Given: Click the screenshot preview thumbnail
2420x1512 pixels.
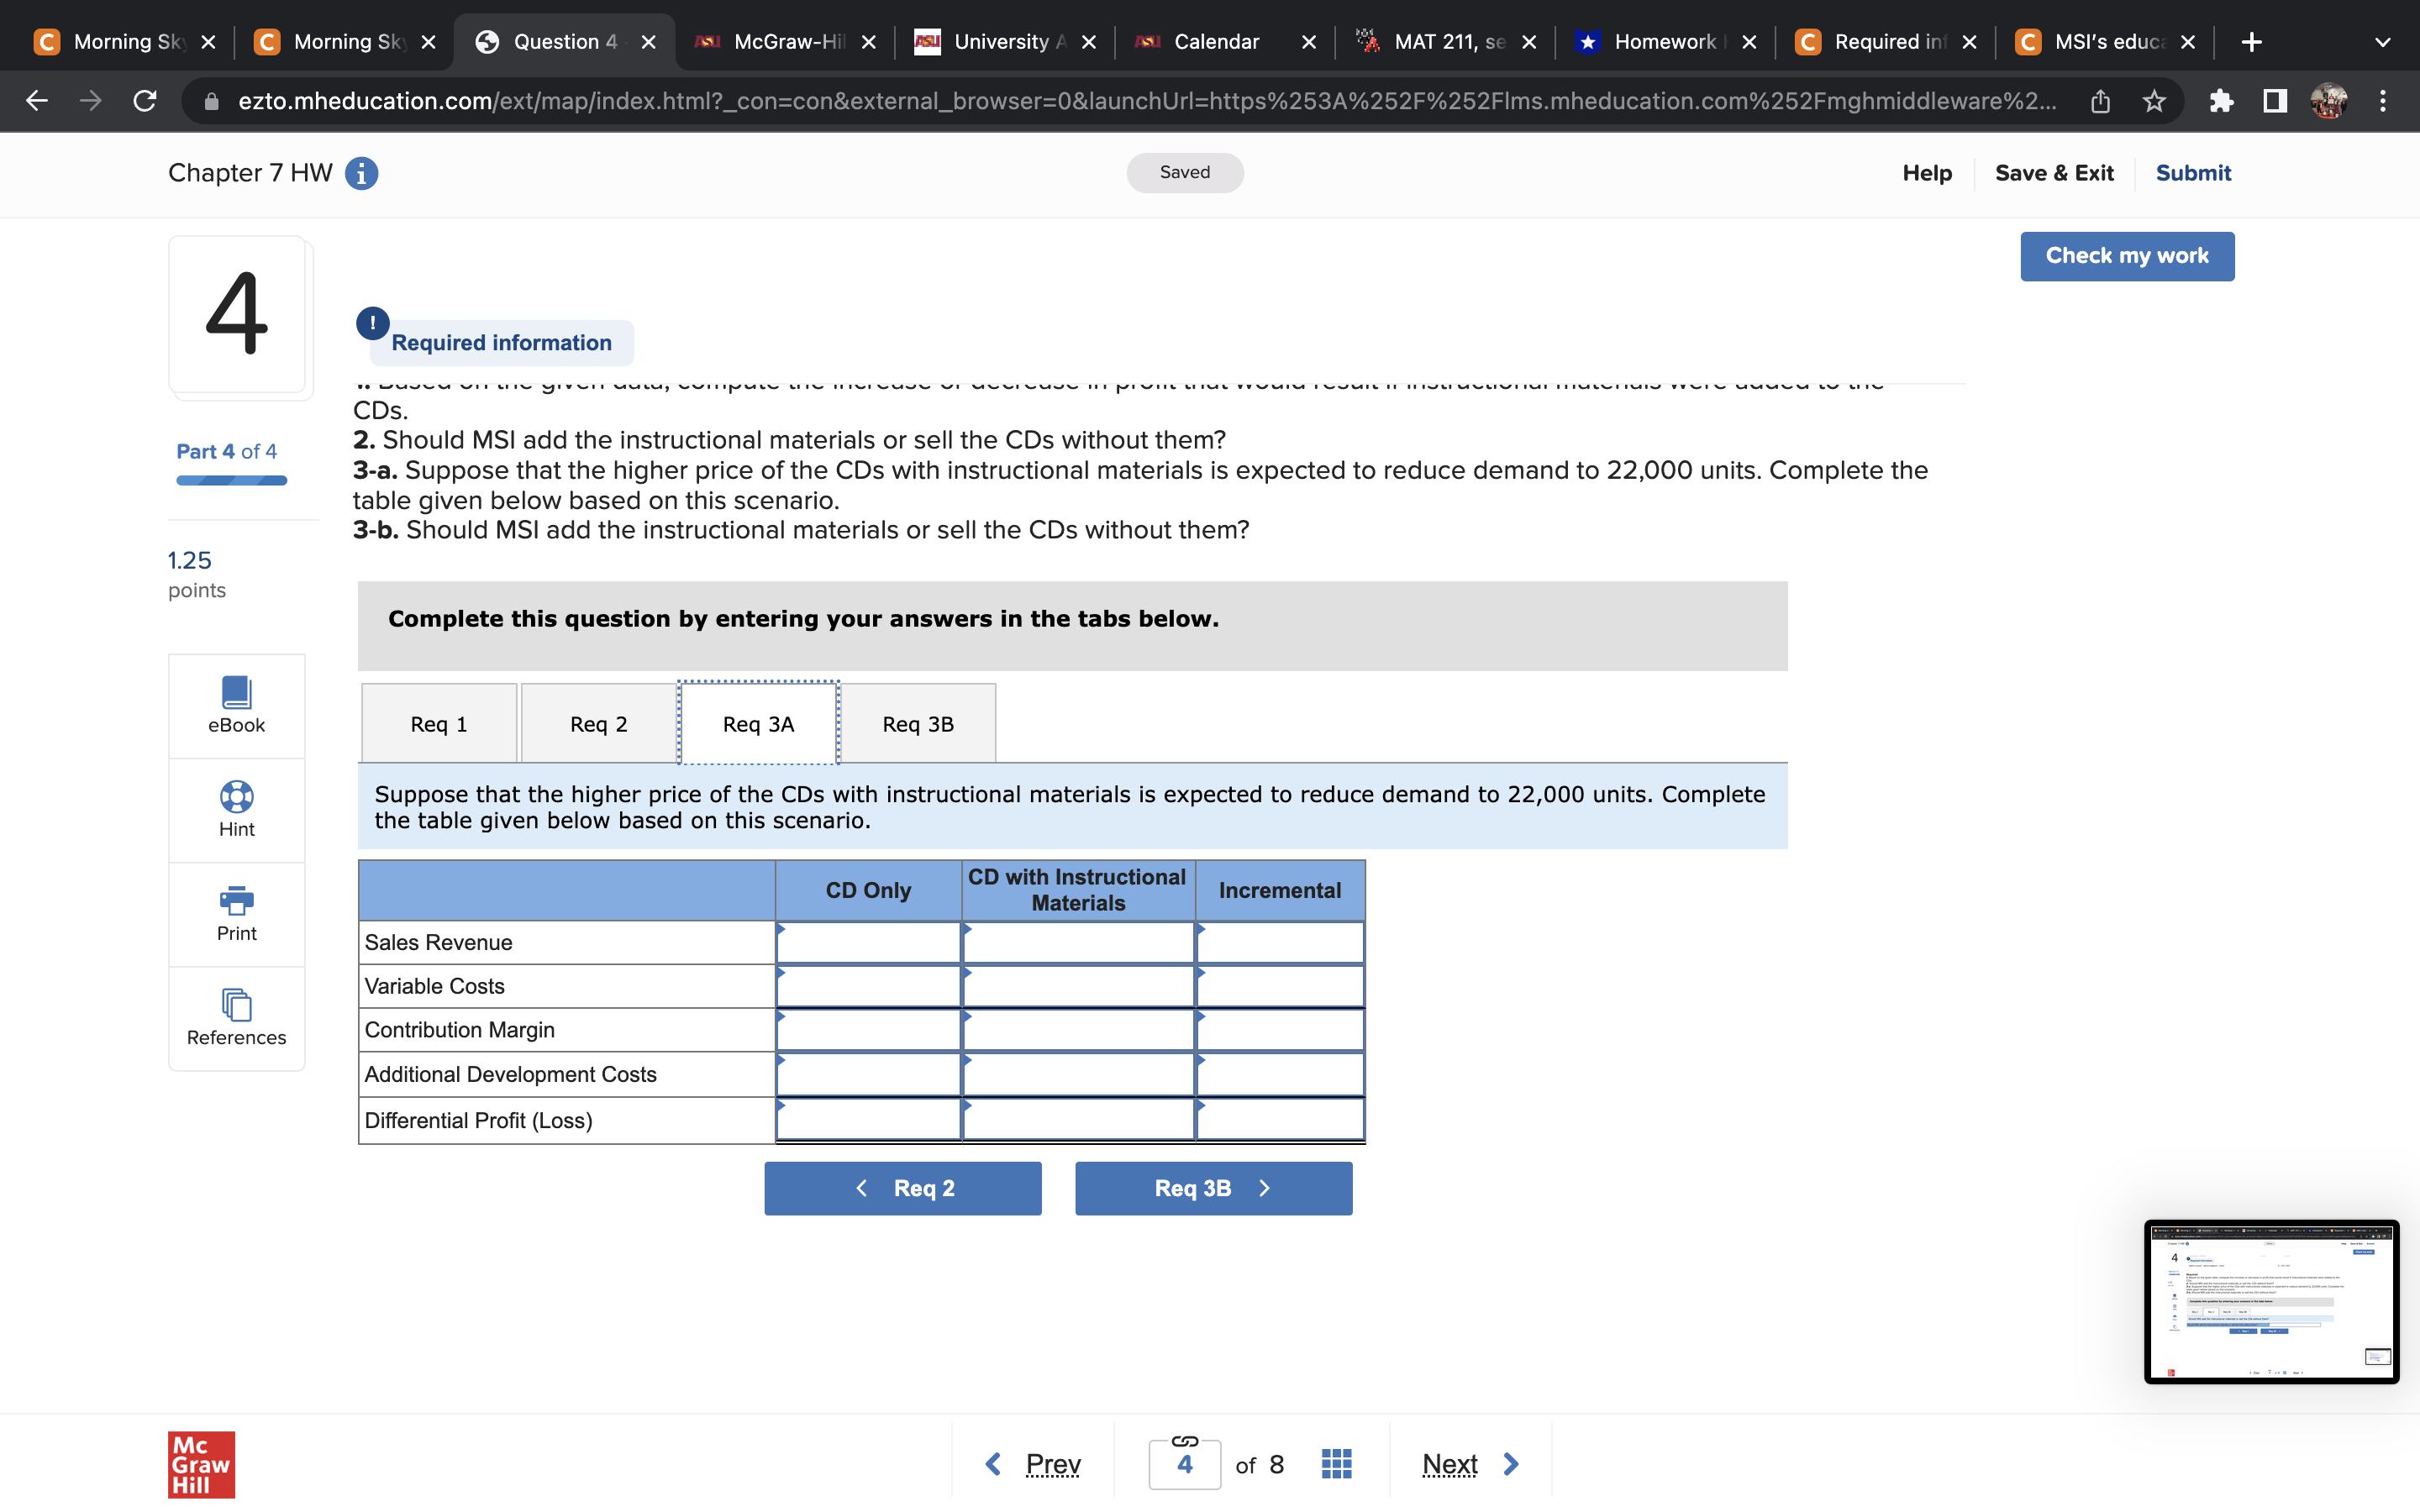Looking at the screenshot, I should 2270,1301.
